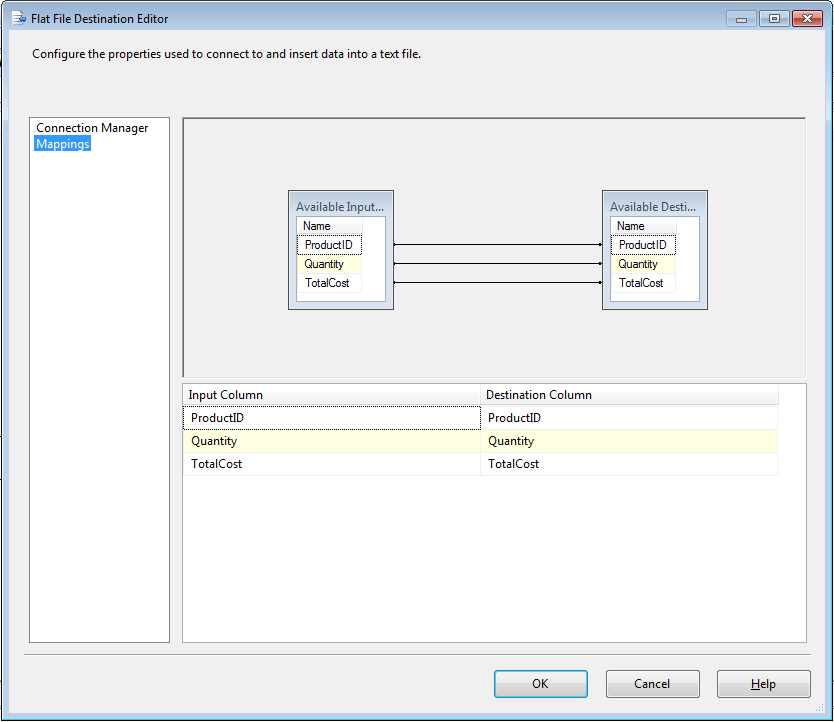834x722 pixels.
Task: Select the TotalCost mapping line
Action: (498, 283)
